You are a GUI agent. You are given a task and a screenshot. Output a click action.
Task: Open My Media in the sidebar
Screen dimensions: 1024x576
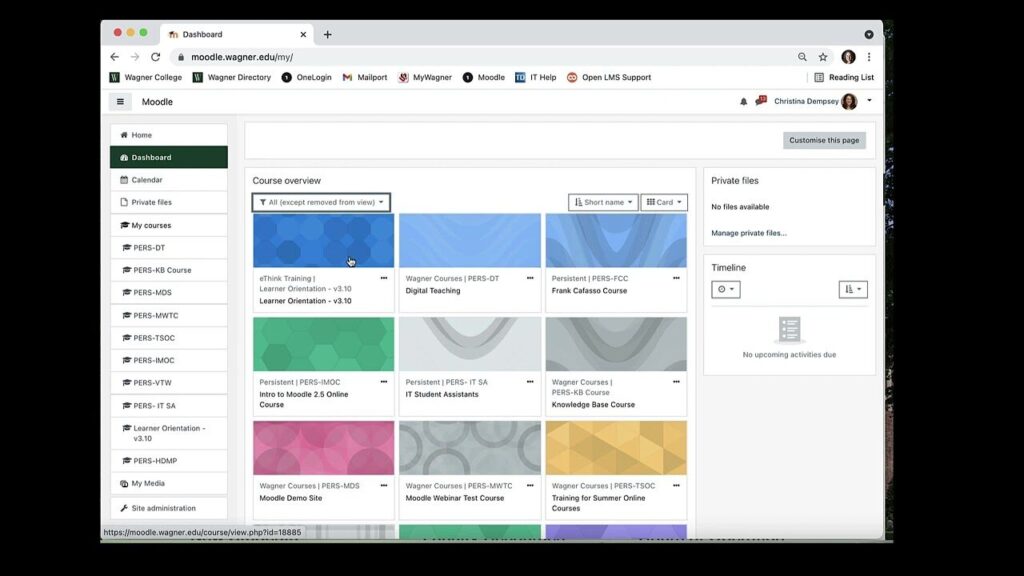[144, 483]
